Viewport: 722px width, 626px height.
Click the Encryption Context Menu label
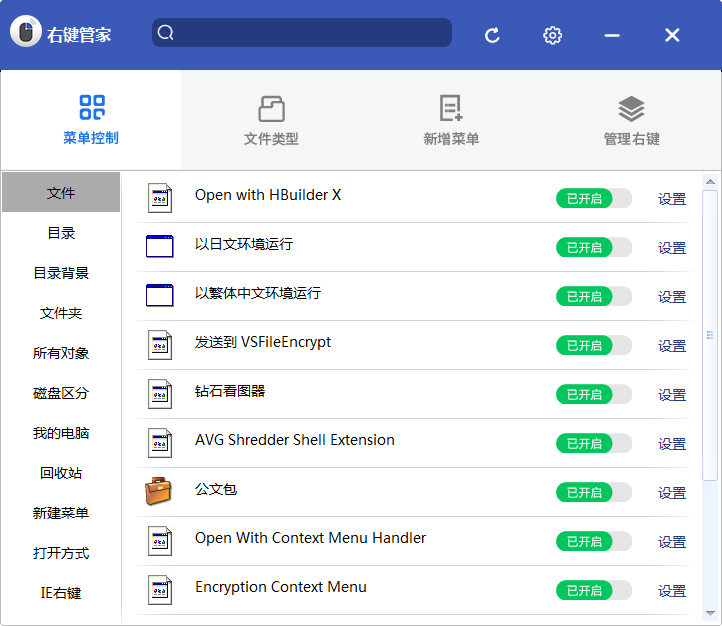(281, 587)
